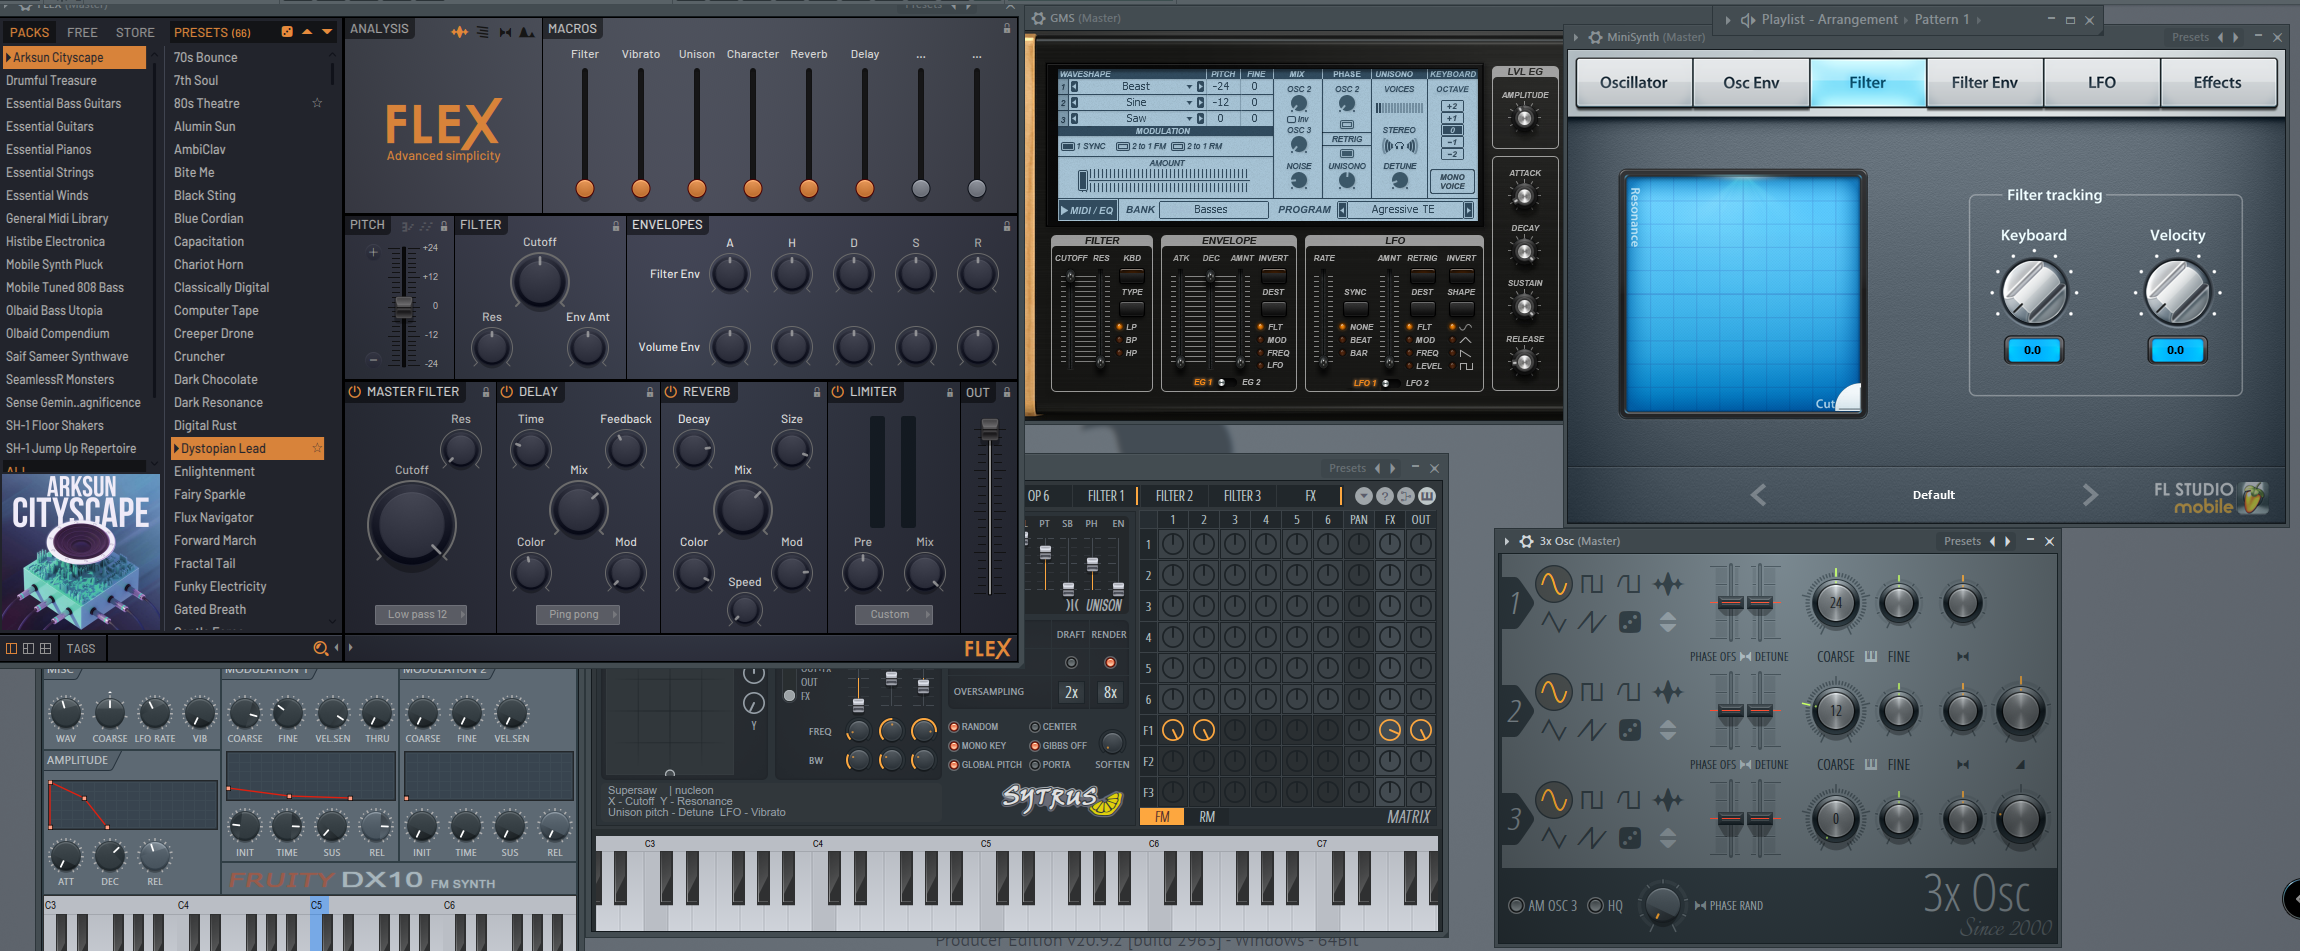Viewport: 2300px width, 951px height.
Task: Pick the random noise dice shape for oscillator 2
Action: coord(1630,730)
